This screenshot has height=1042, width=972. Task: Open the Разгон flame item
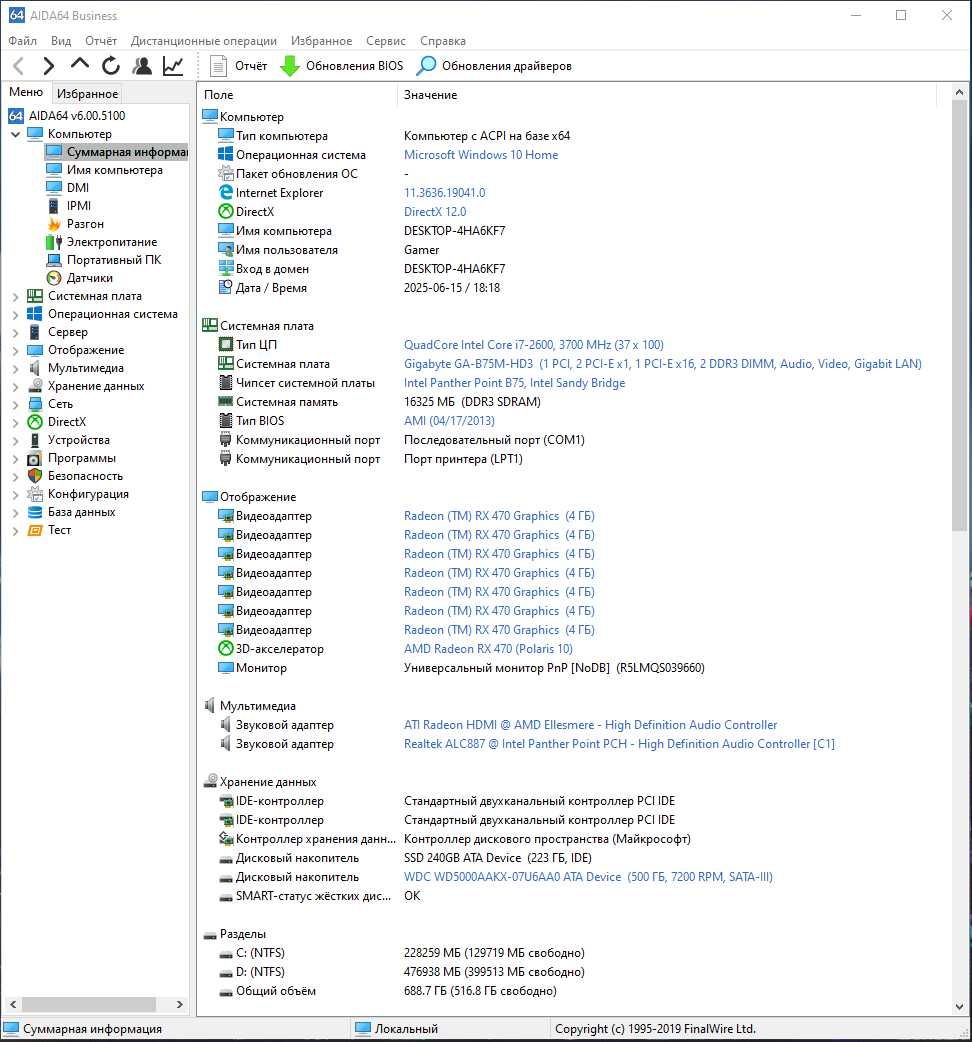[85, 224]
